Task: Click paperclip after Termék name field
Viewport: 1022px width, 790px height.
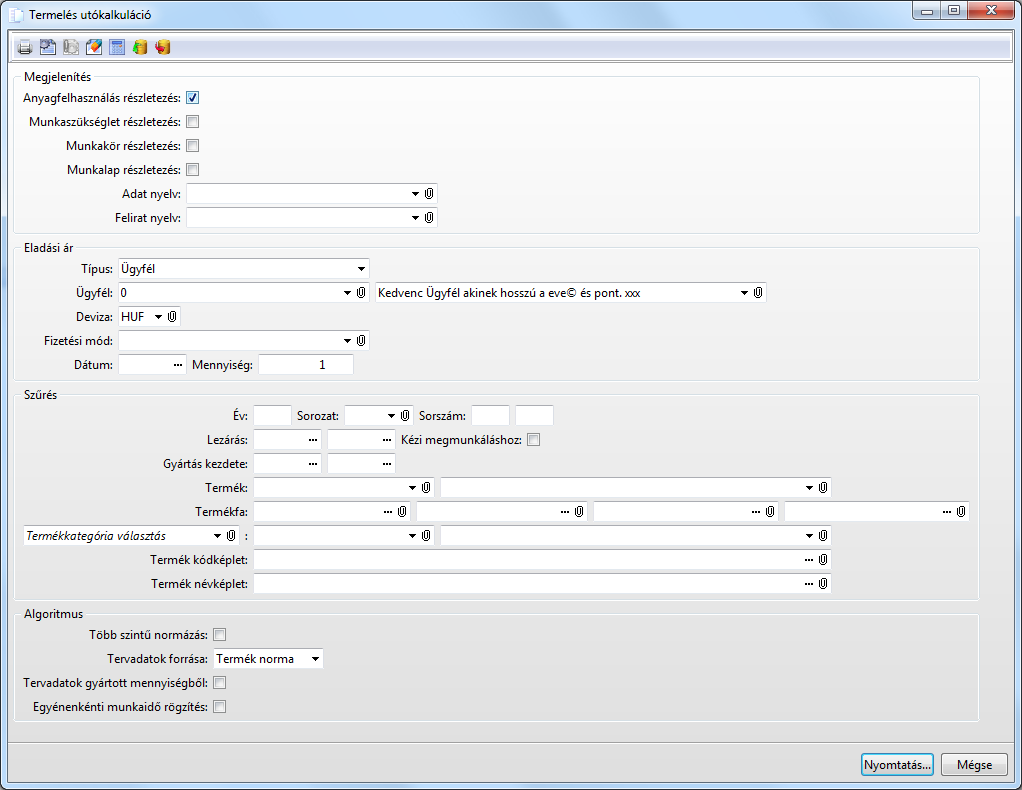Action: coord(823,488)
